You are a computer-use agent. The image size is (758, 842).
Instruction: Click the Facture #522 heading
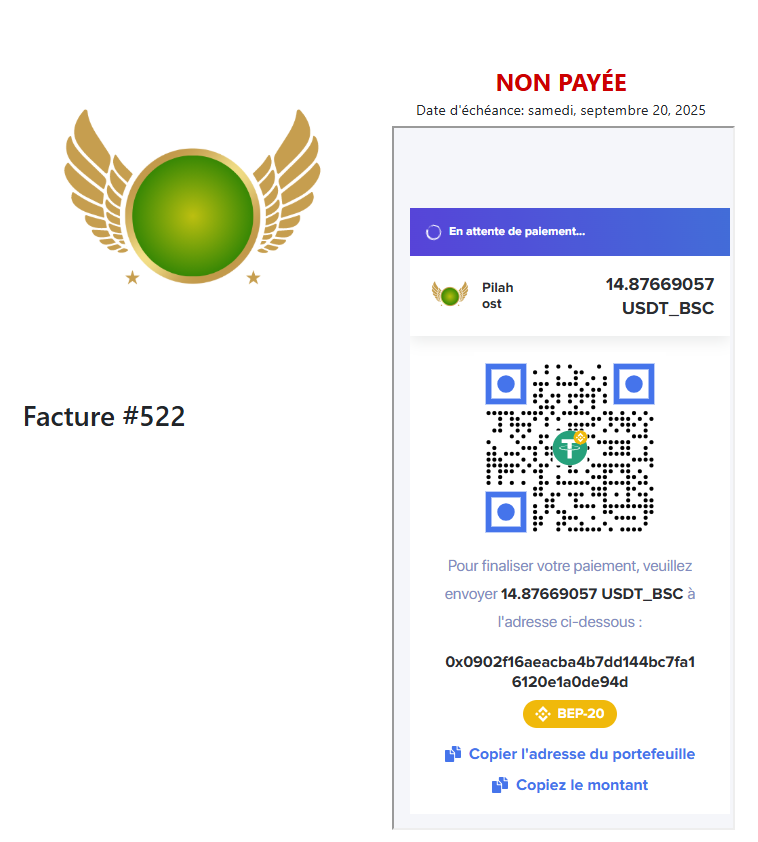tap(104, 417)
